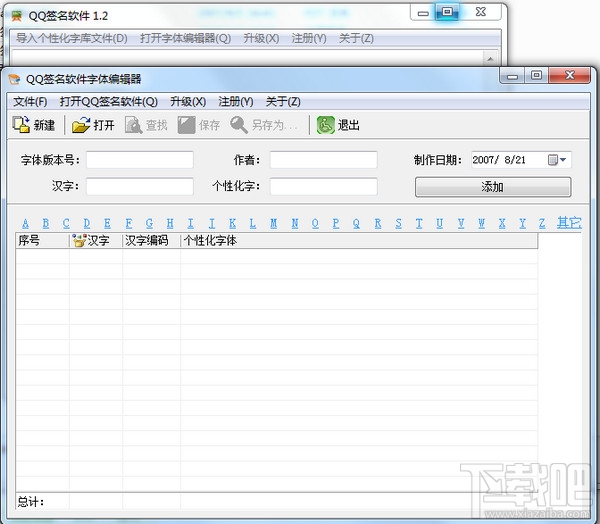The height and width of the screenshot is (524, 600).
Task: Click the letter Y index link
Action: click(x=522, y=223)
